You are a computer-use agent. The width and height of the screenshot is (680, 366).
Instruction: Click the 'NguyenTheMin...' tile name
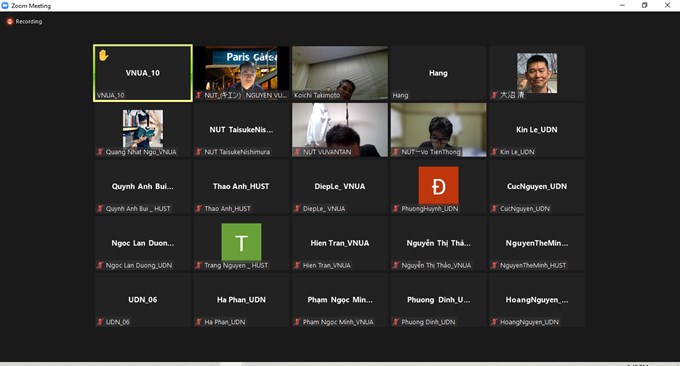point(537,243)
